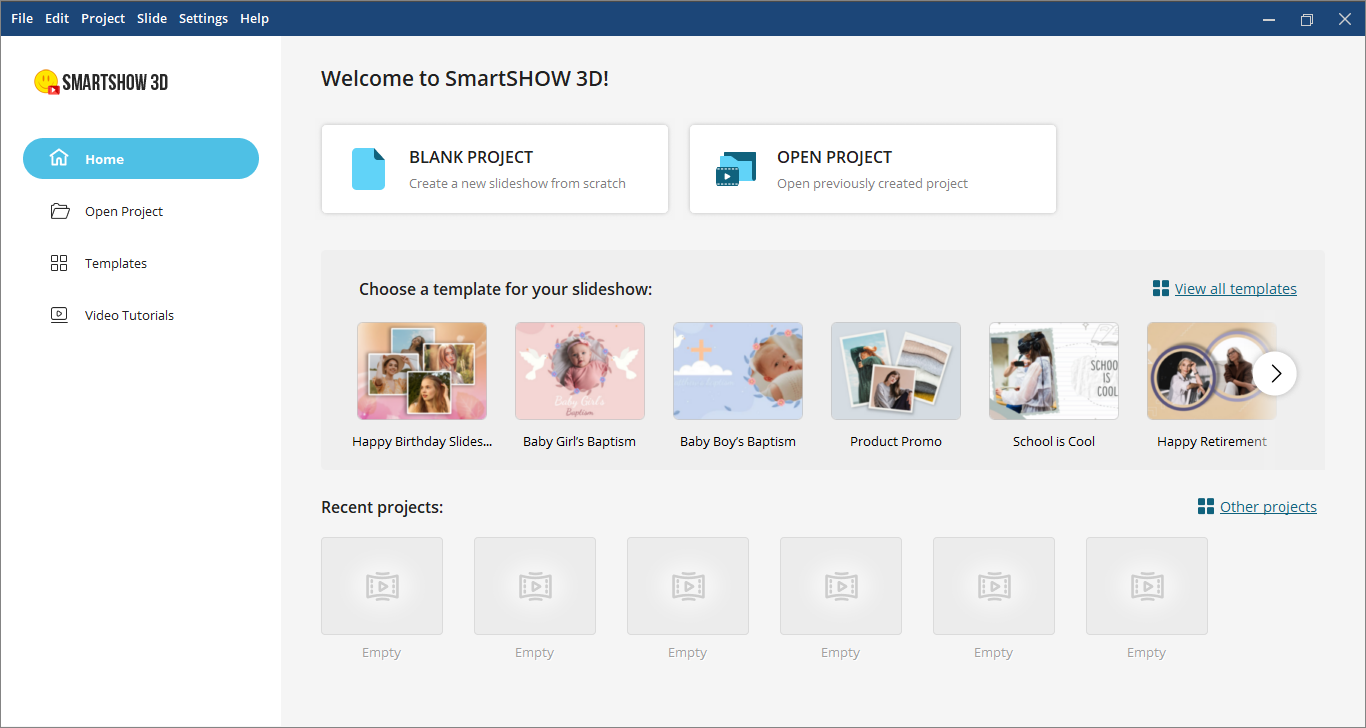Click the grid icon beside Other projects
This screenshot has height=728, width=1366.
(x=1205, y=506)
